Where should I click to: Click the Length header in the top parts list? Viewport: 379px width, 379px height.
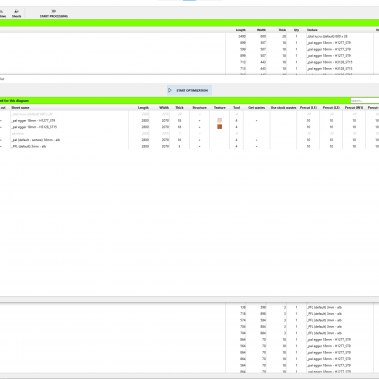point(241,30)
